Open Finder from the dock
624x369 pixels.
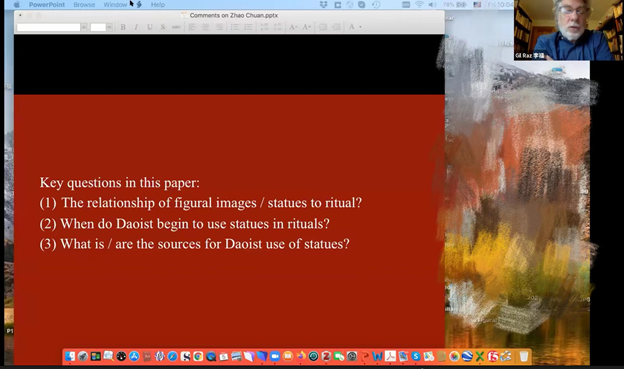[x=70, y=356]
